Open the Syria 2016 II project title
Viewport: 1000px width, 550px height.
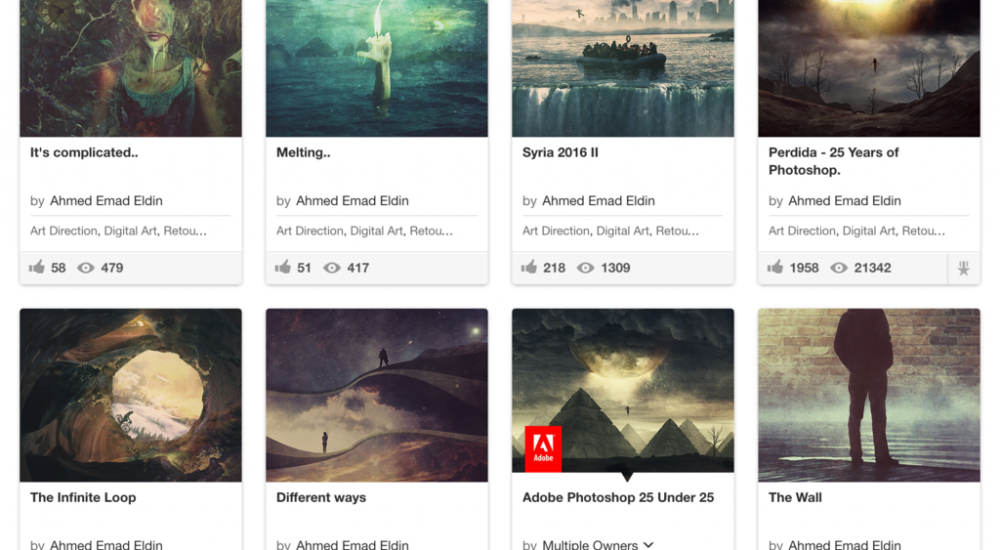[x=560, y=152]
